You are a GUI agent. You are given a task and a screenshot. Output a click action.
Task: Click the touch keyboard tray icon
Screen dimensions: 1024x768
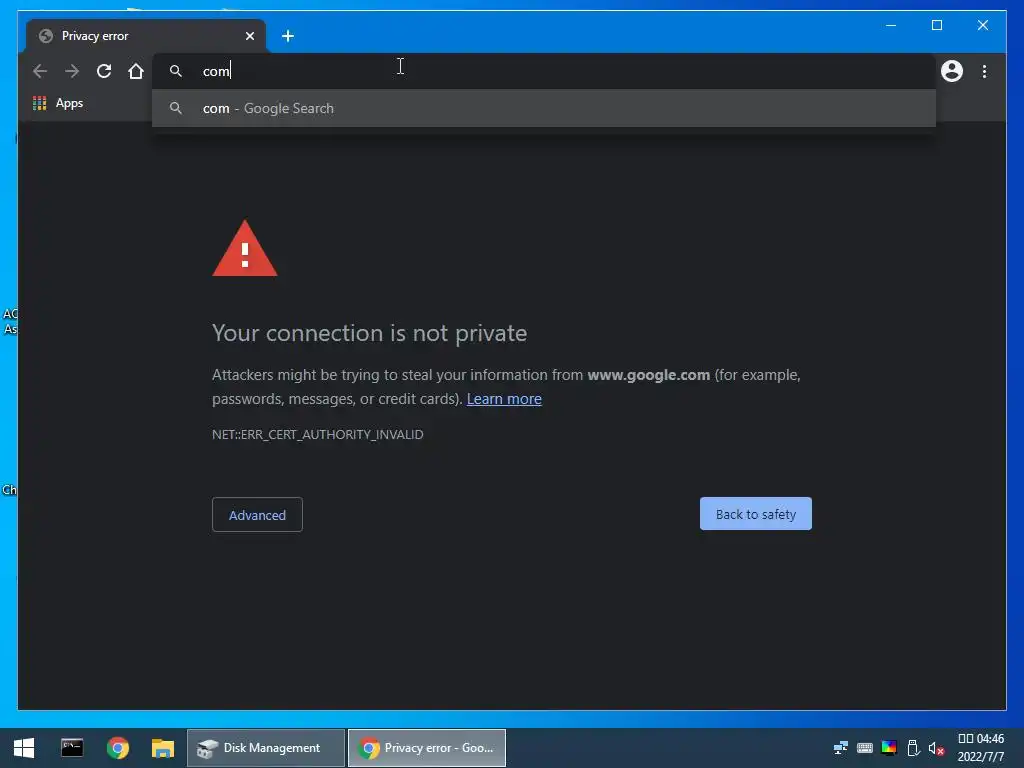[x=865, y=748]
